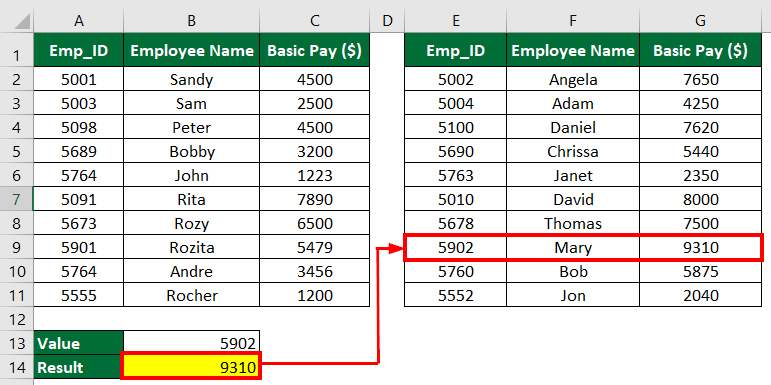Click the Result label cell
Viewport: 771px width, 385px height.
tap(79, 367)
